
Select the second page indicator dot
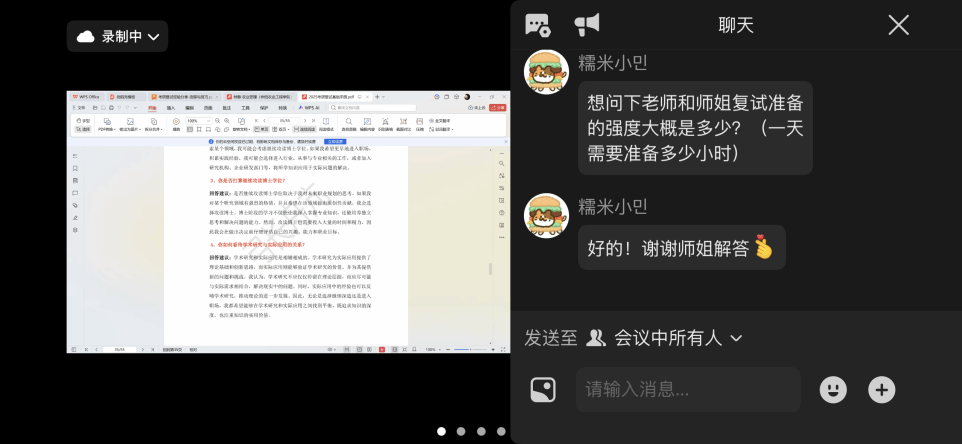(x=461, y=432)
